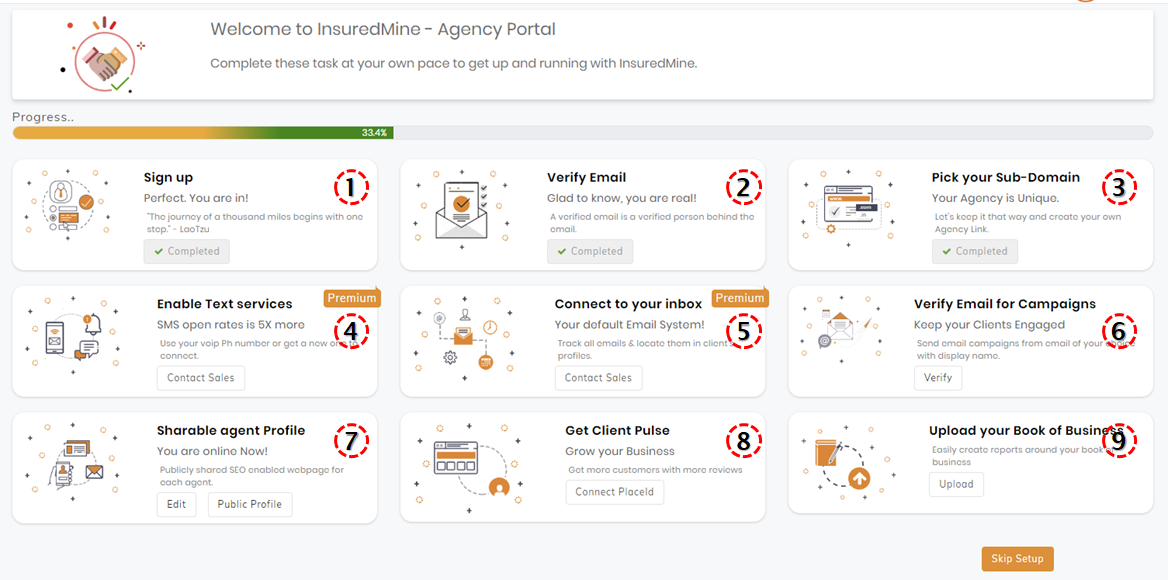Verify email for campaigns
1168x580 pixels.
(938, 377)
